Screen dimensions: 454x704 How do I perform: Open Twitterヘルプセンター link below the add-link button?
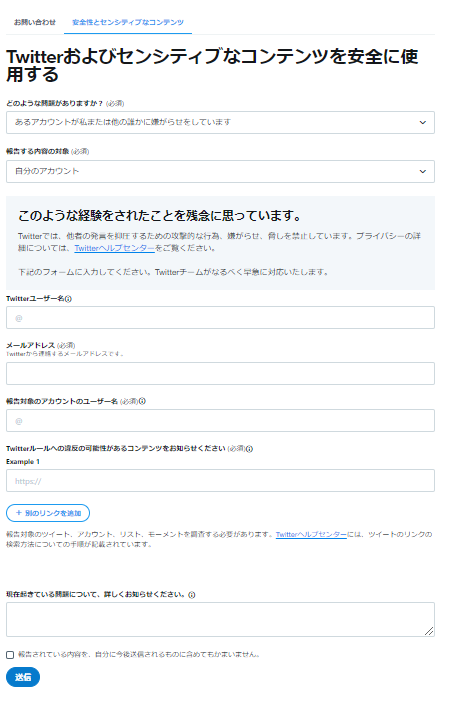coord(311,534)
